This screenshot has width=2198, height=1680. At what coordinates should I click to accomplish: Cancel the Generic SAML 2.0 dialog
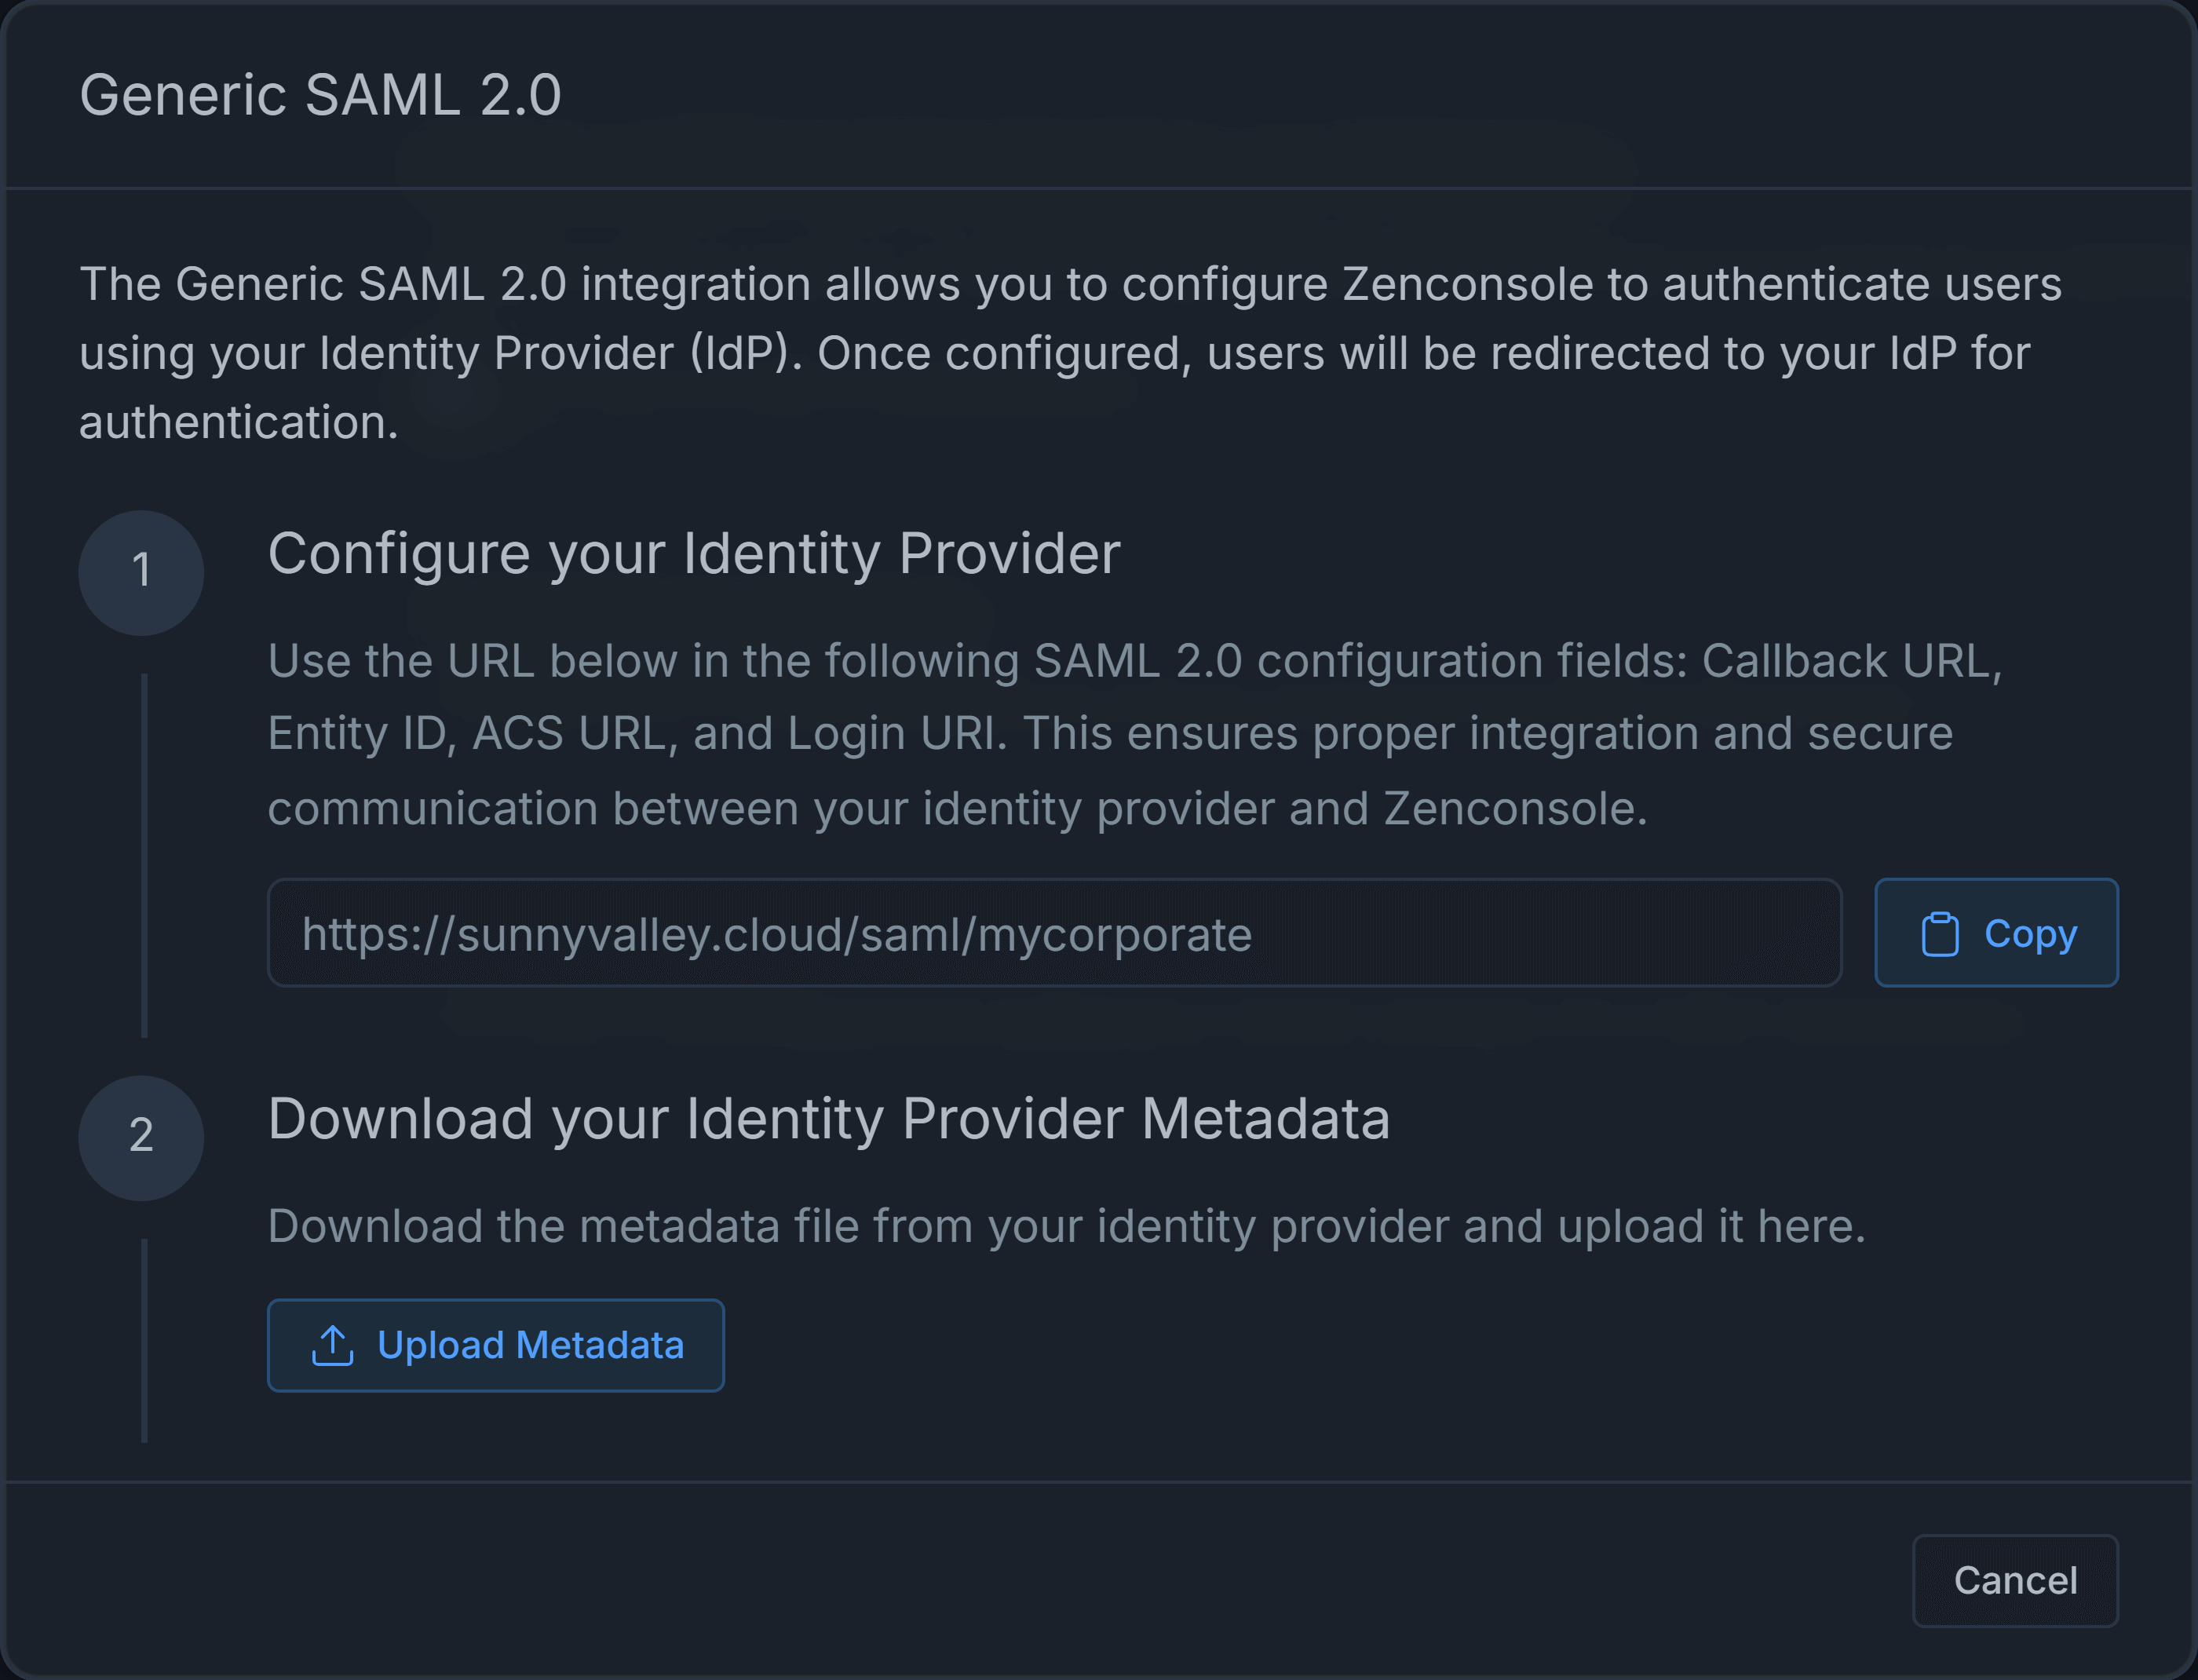click(2014, 1580)
